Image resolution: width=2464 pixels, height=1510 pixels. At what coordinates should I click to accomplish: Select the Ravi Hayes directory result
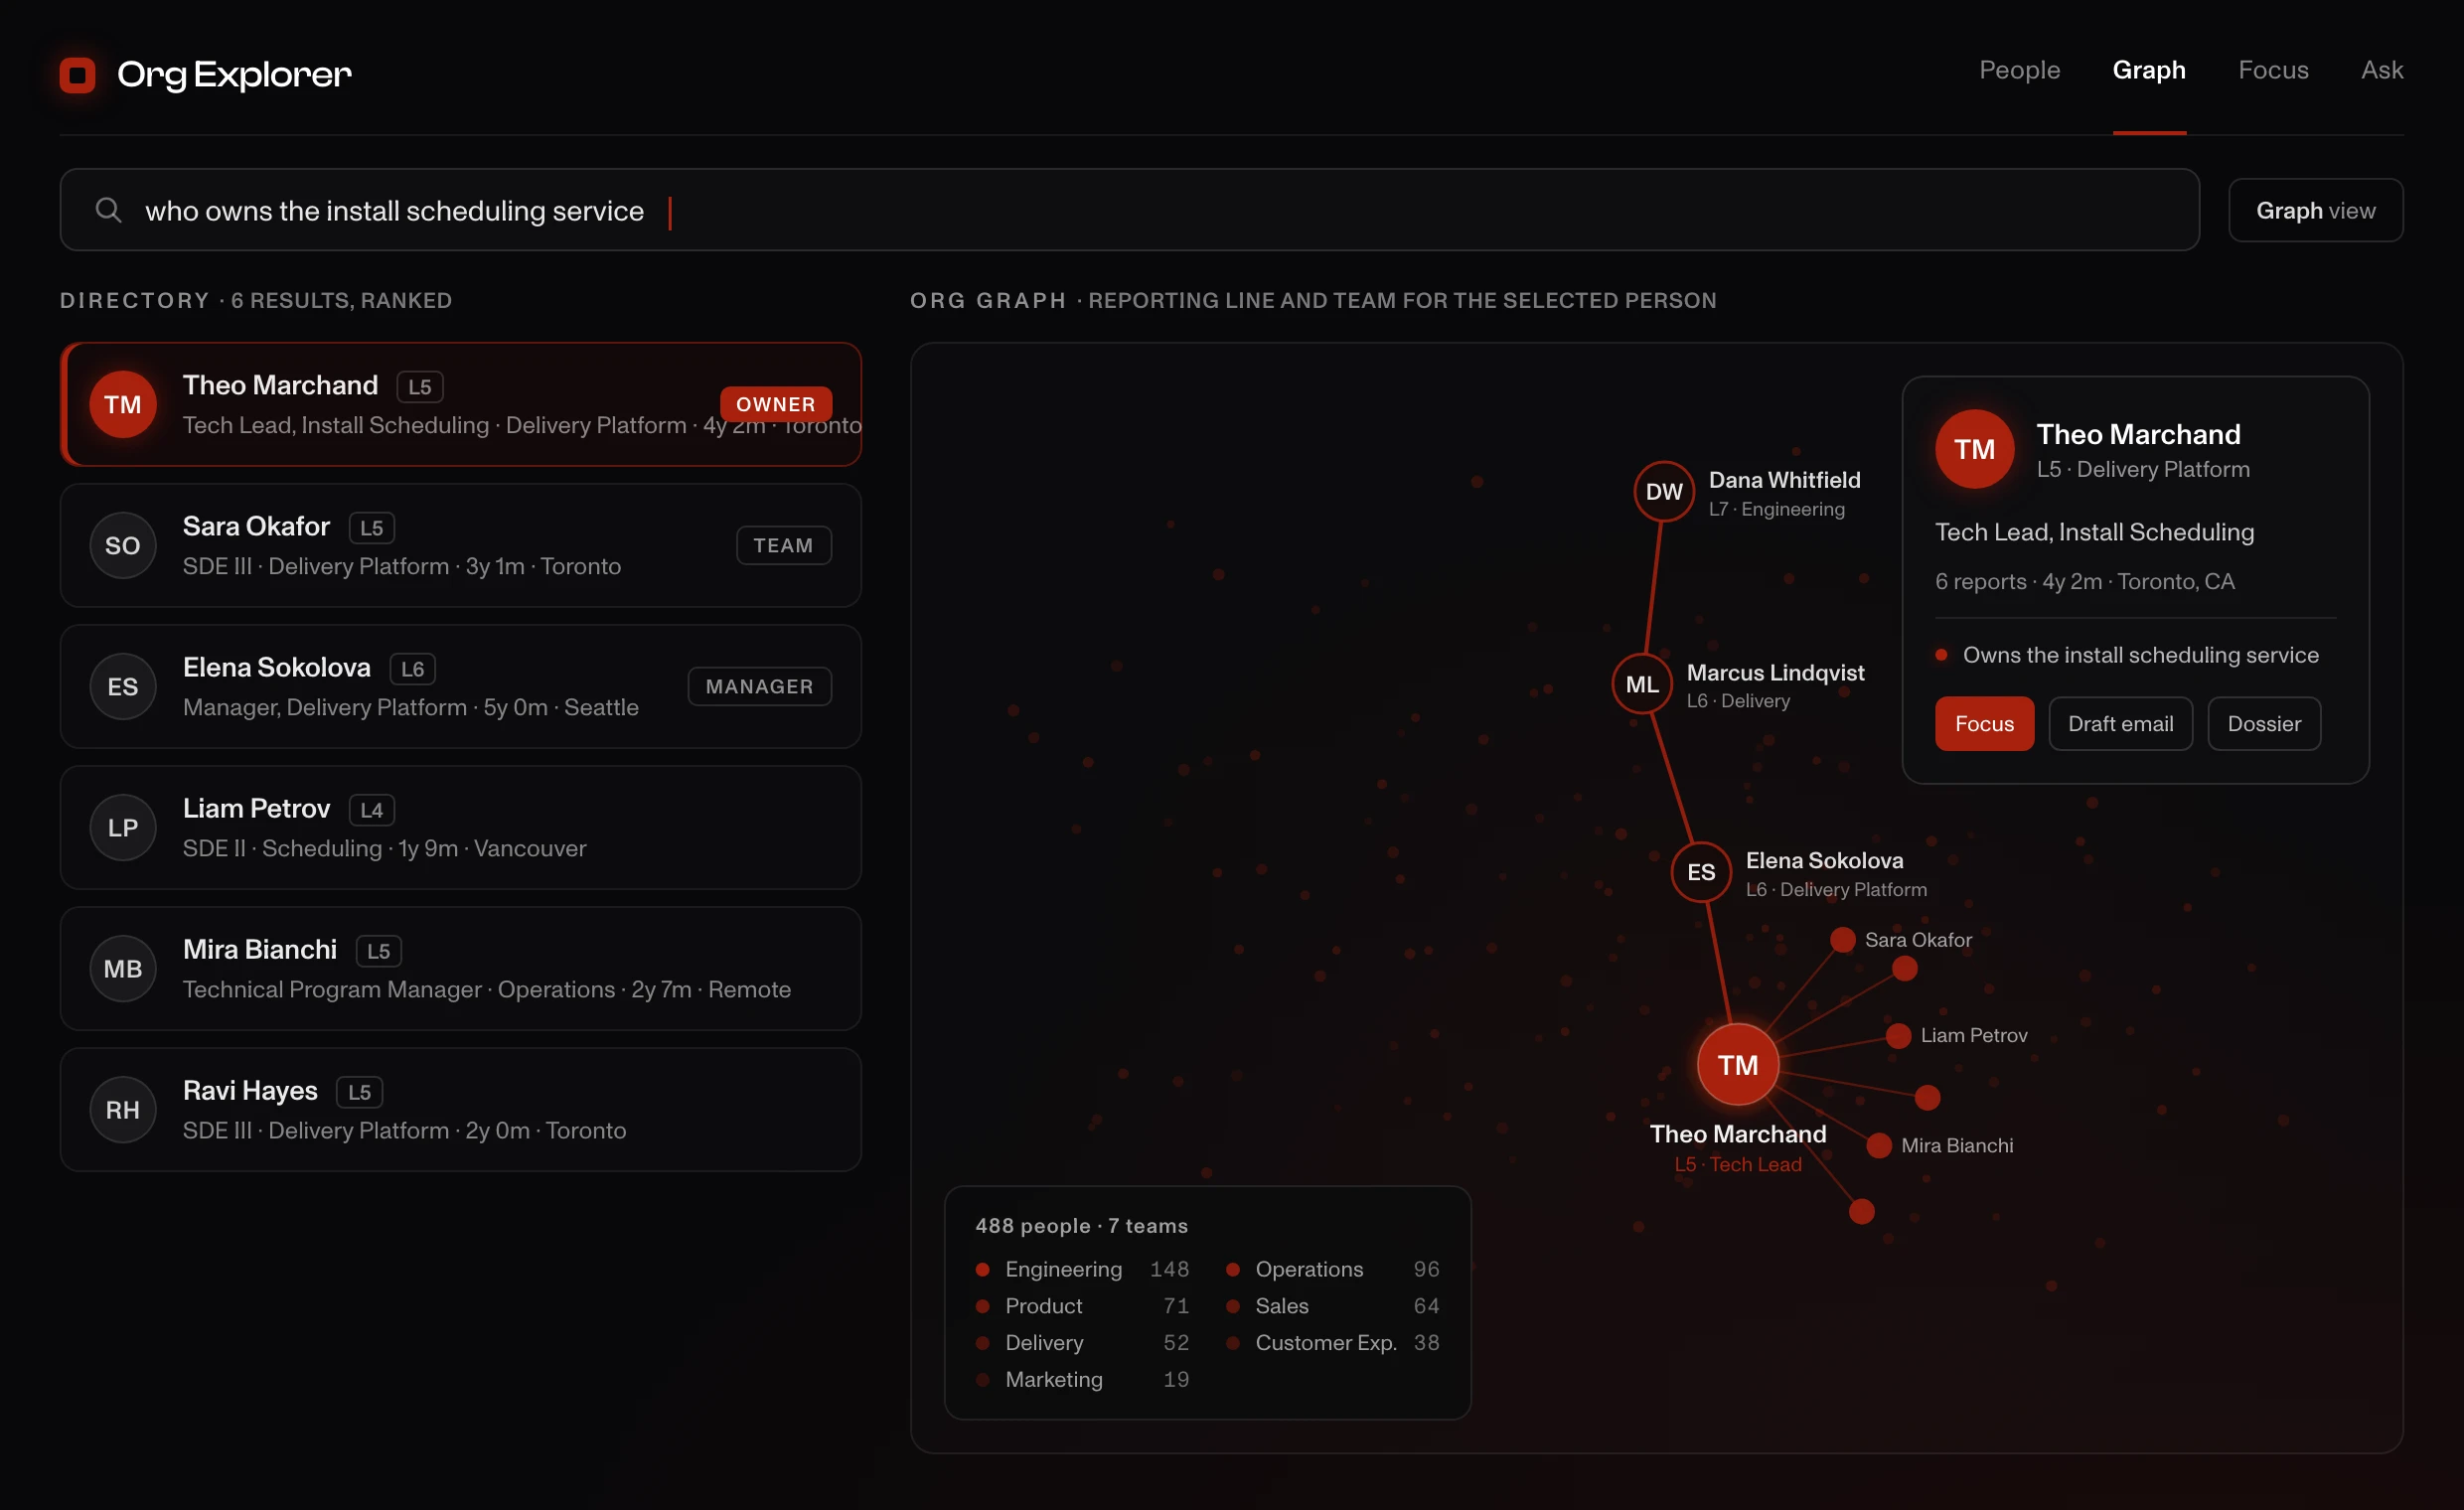click(x=460, y=1109)
